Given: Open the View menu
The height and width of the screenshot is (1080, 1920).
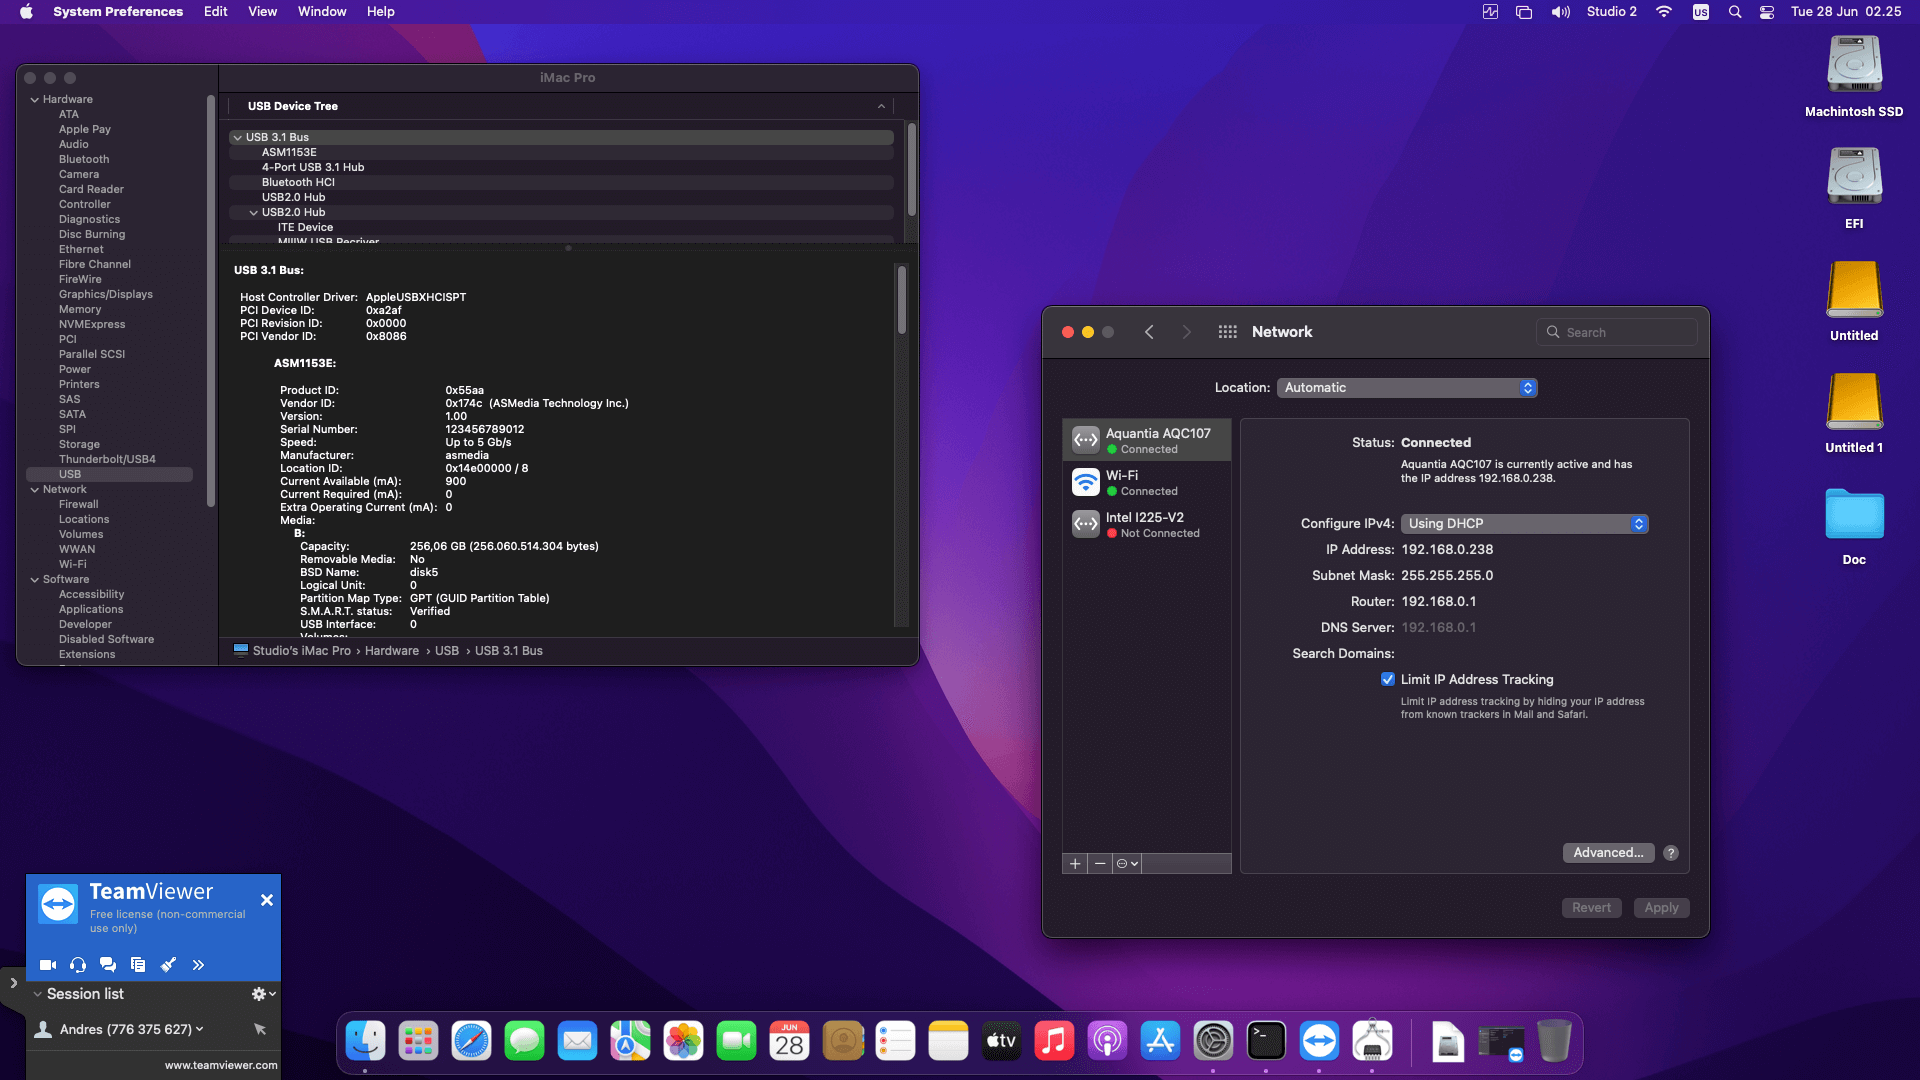Looking at the screenshot, I should (x=263, y=12).
